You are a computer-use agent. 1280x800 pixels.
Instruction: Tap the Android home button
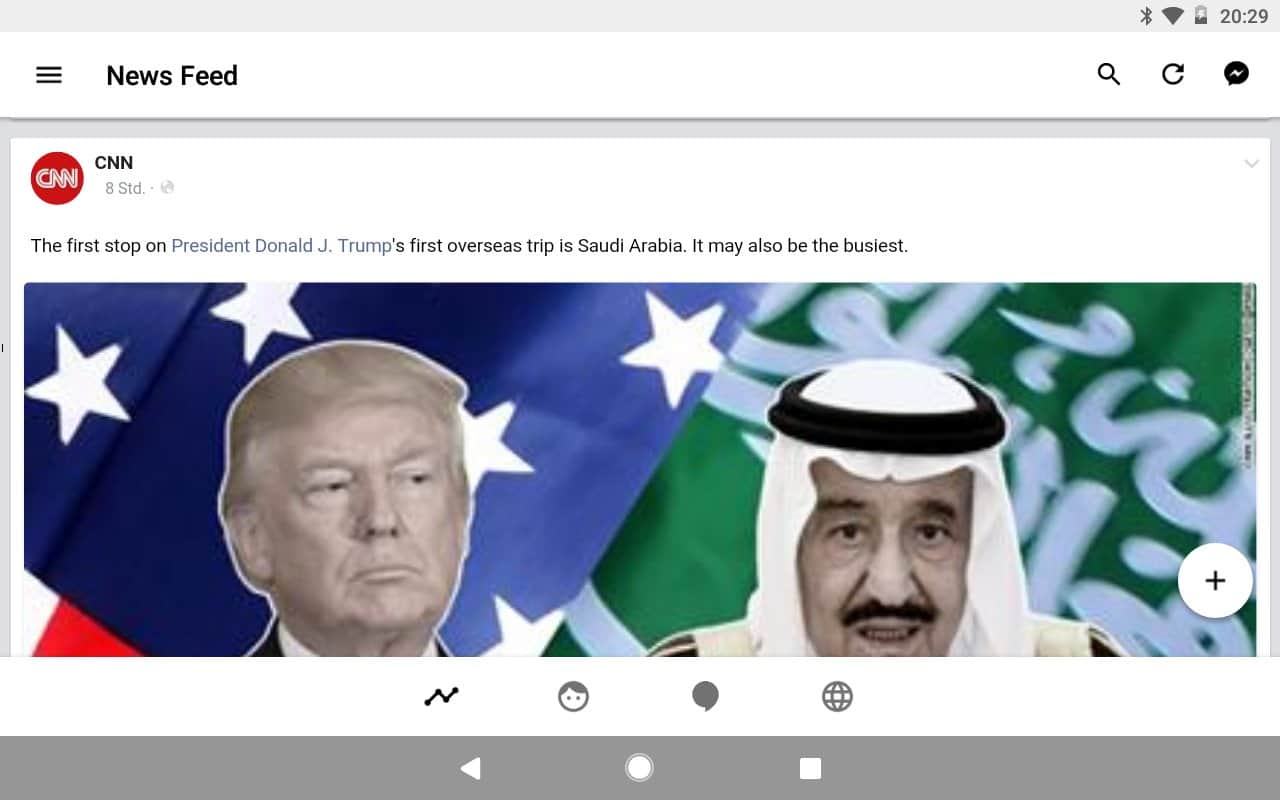point(639,768)
